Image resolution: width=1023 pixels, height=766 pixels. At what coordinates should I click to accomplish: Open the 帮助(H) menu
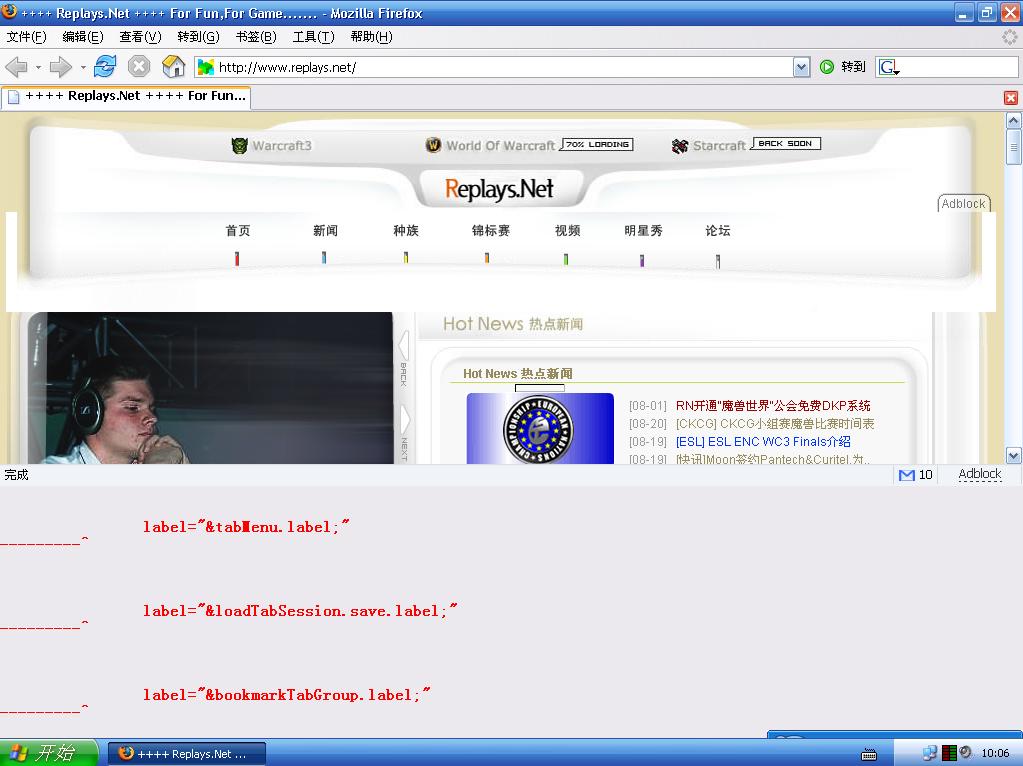[371, 37]
